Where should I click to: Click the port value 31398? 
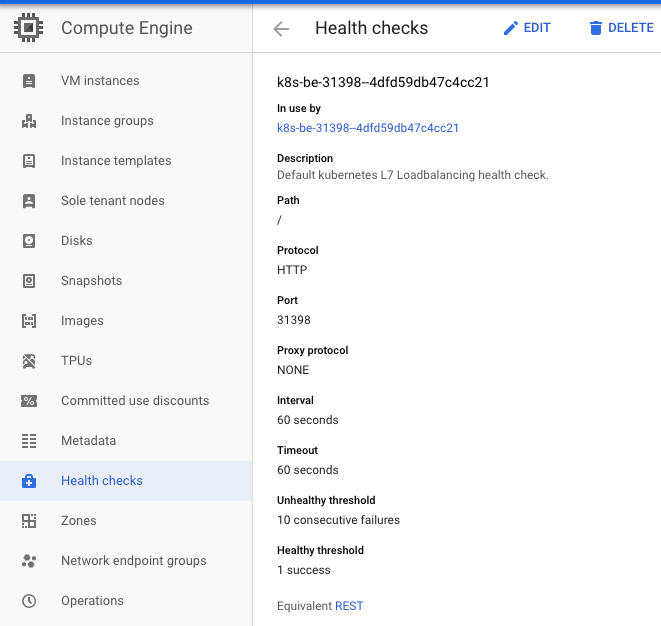click(x=294, y=320)
